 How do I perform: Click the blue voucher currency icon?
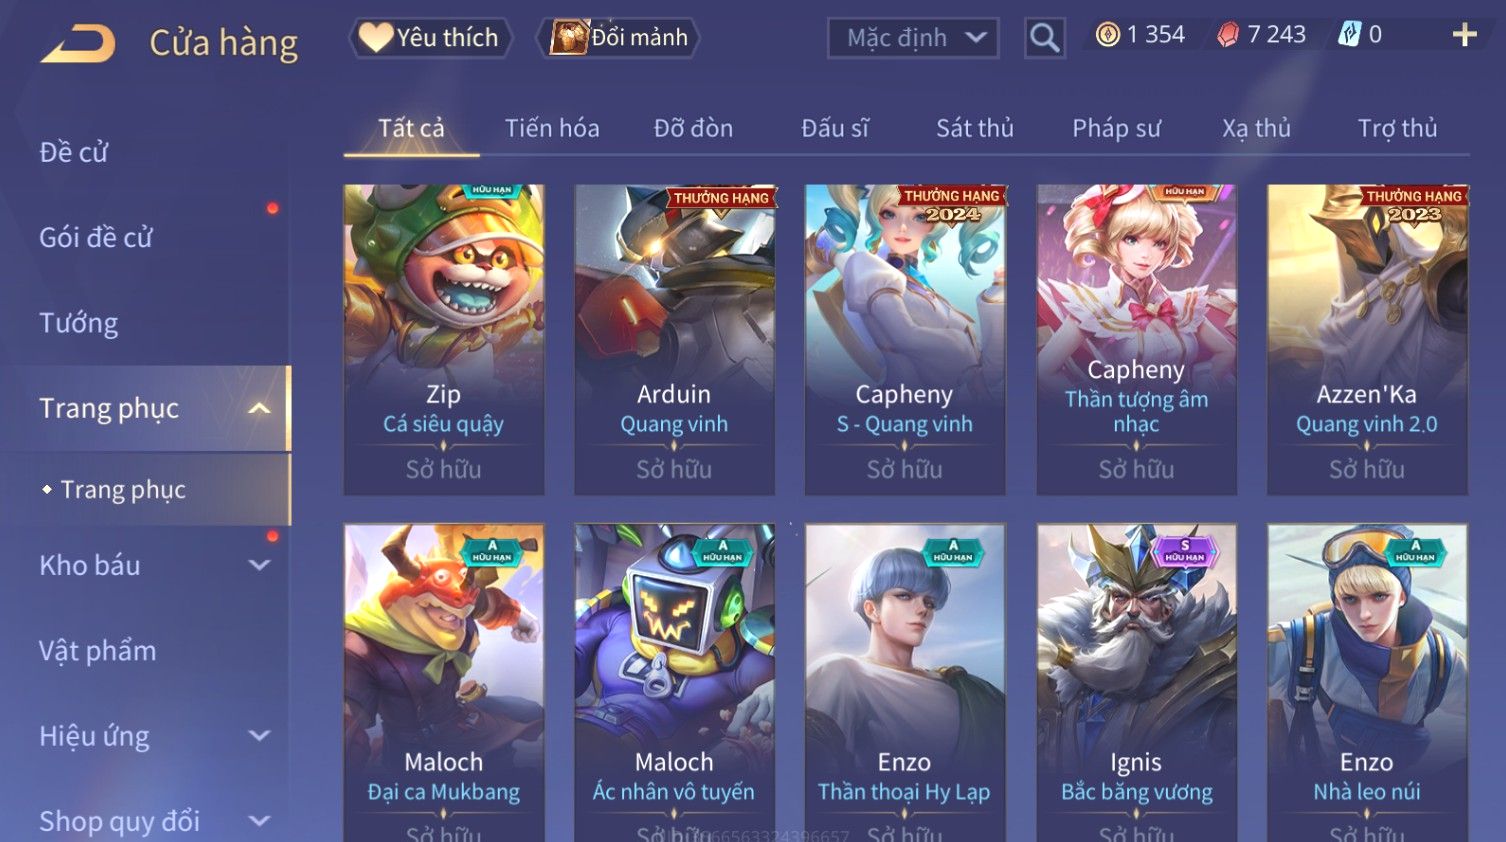point(1349,35)
